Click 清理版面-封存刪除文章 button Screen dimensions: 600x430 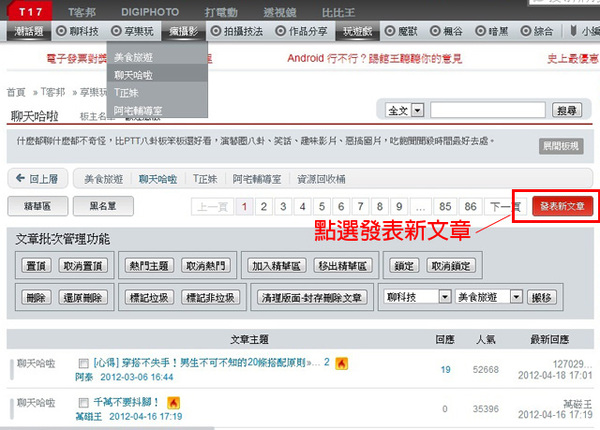coord(312,297)
